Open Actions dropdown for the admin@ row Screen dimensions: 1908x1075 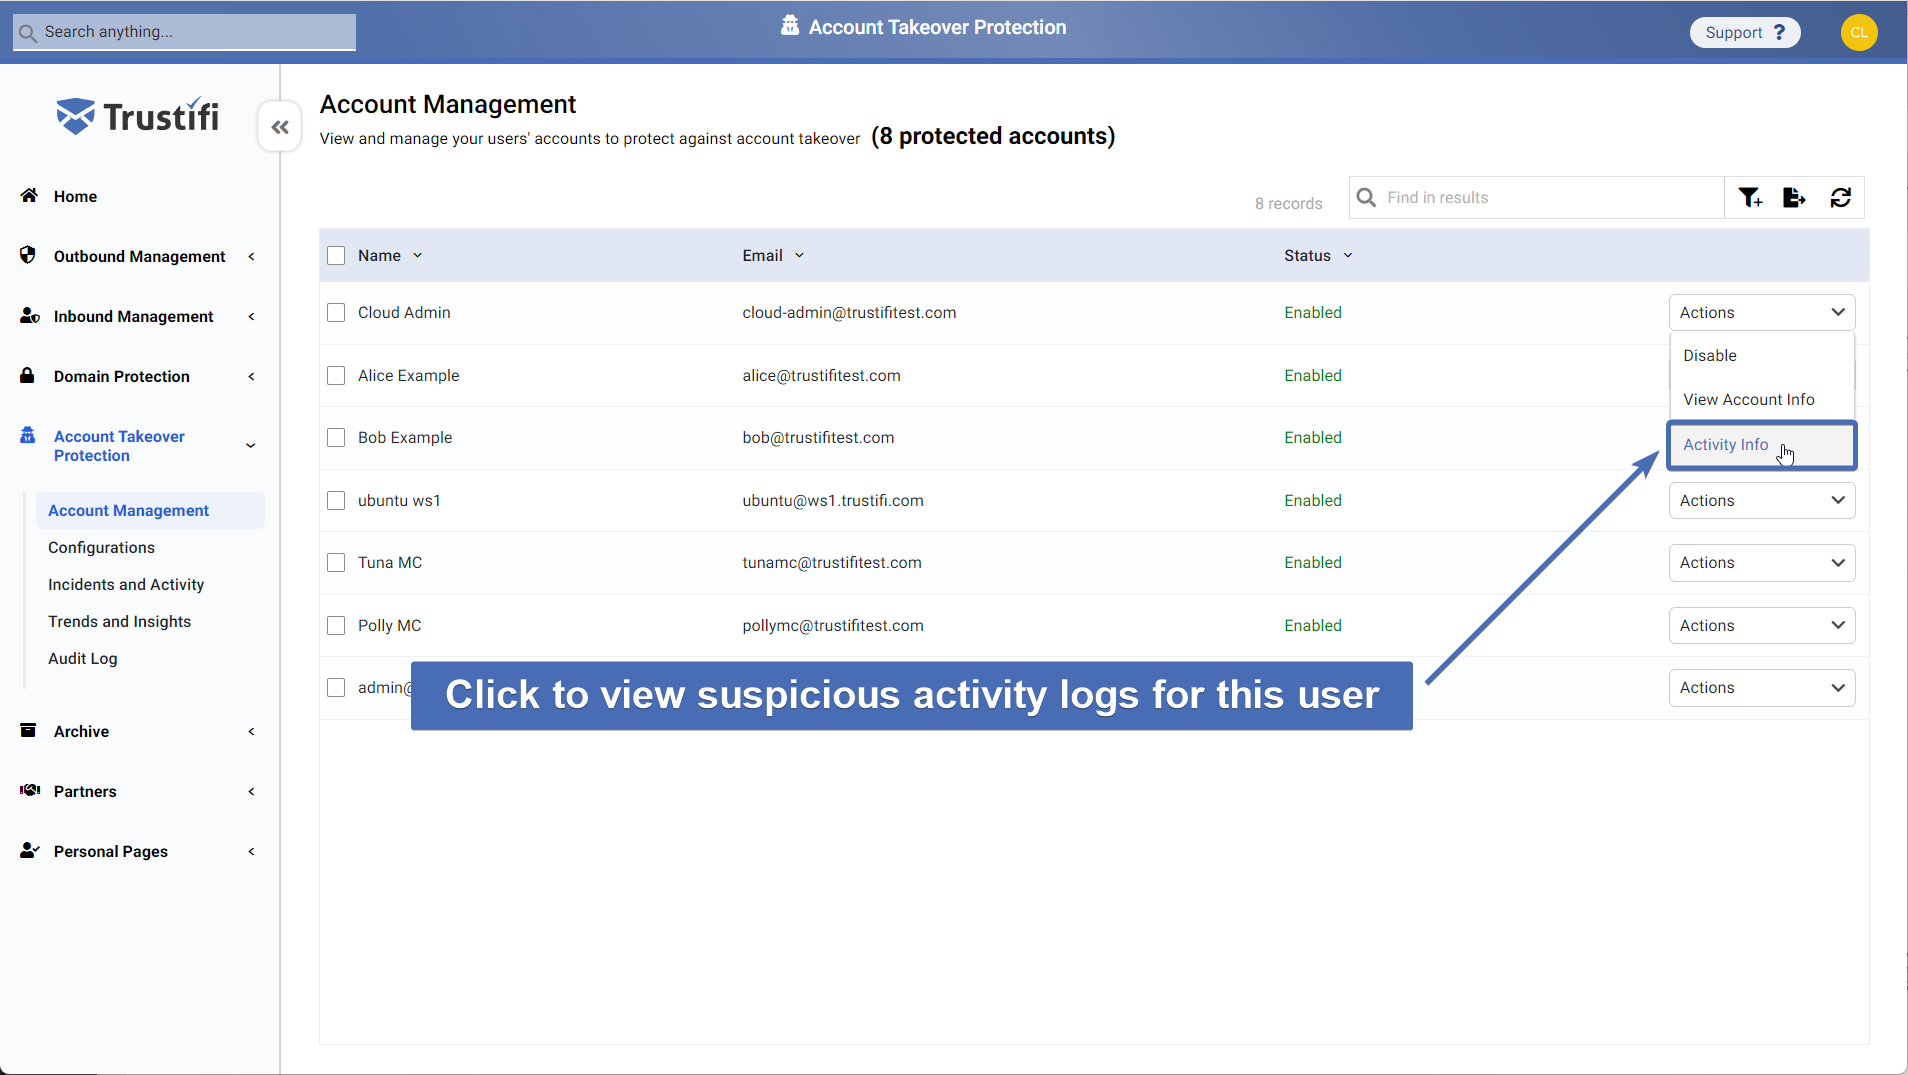click(x=1762, y=687)
